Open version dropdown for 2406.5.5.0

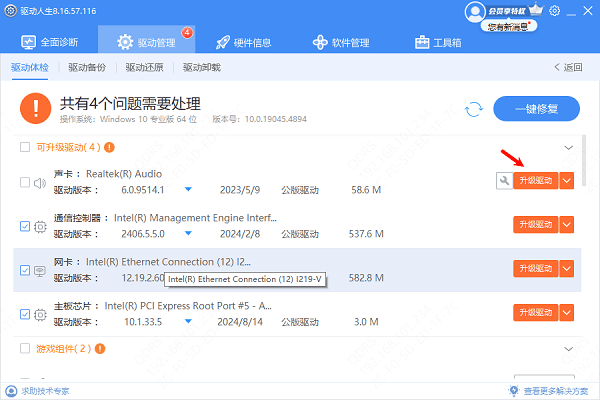(x=188, y=233)
